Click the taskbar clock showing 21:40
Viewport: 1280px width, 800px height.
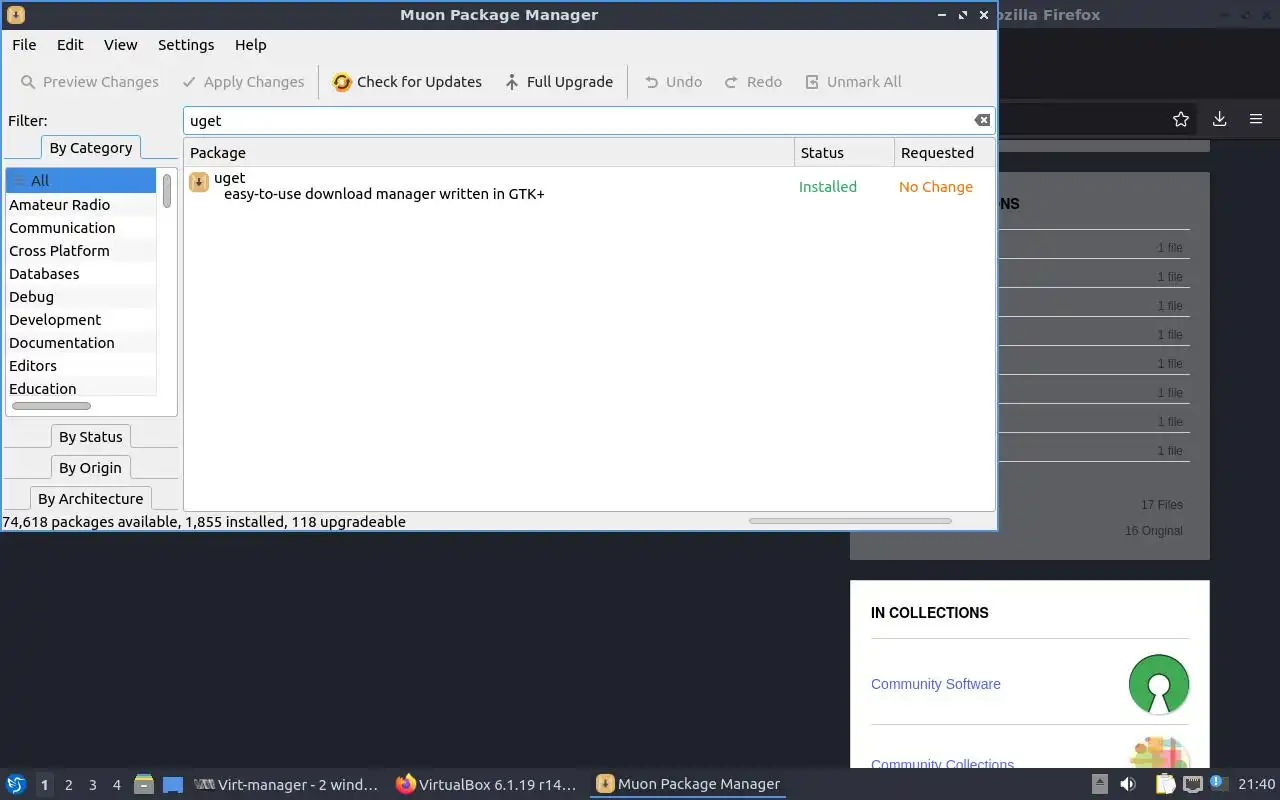(1256, 785)
